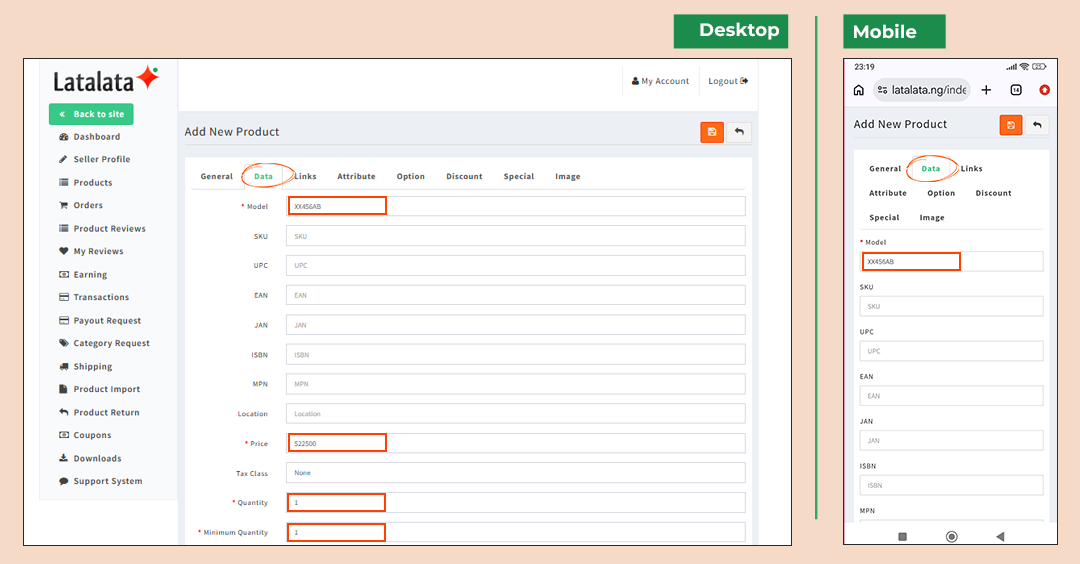
Task: Click the UPC field in desktop view
Action: (516, 265)
